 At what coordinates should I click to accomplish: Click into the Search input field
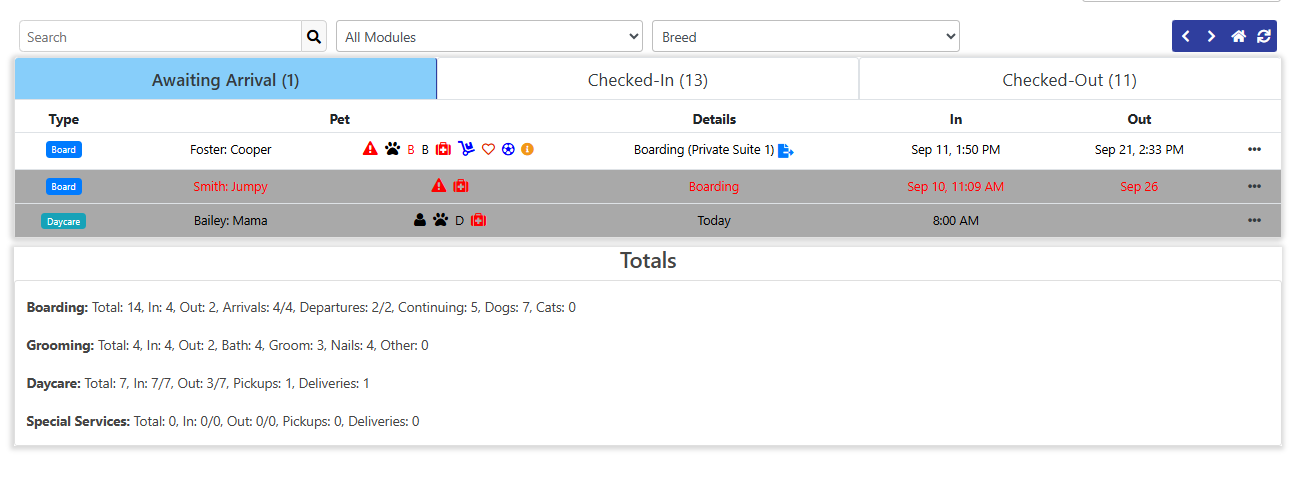(160, 37)
